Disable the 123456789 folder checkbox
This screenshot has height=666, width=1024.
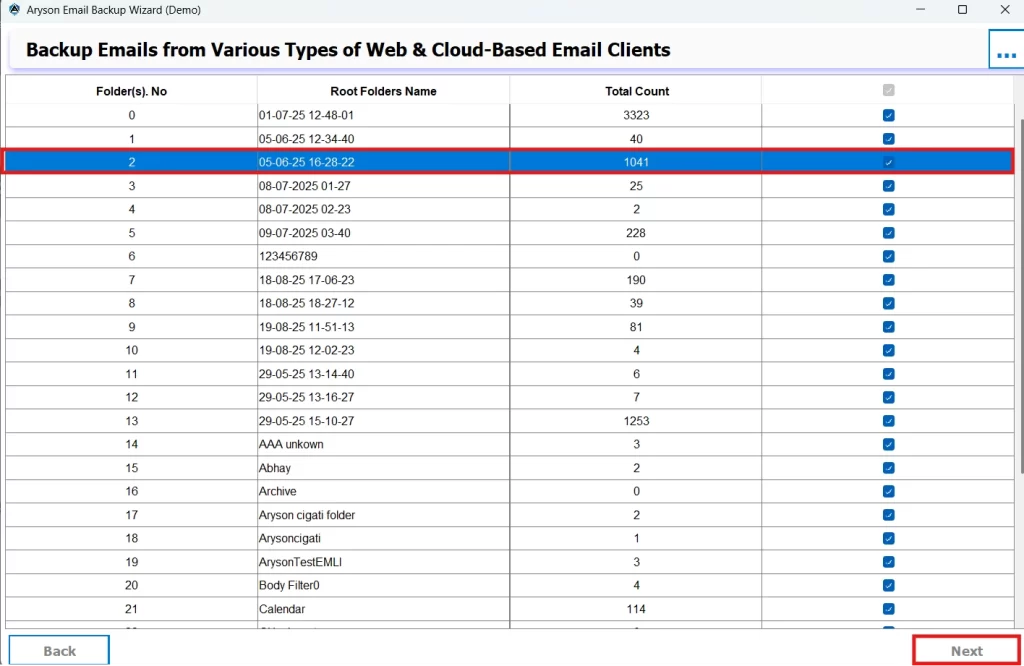[888, 256]
